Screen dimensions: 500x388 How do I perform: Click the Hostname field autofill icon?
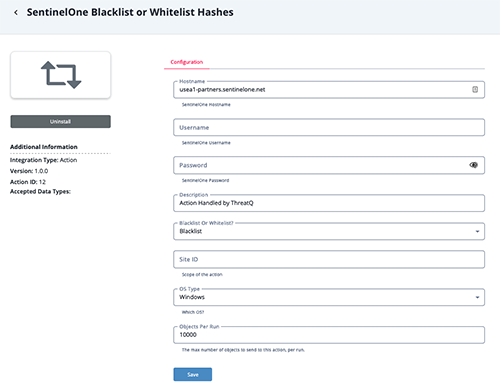[475, 89]
